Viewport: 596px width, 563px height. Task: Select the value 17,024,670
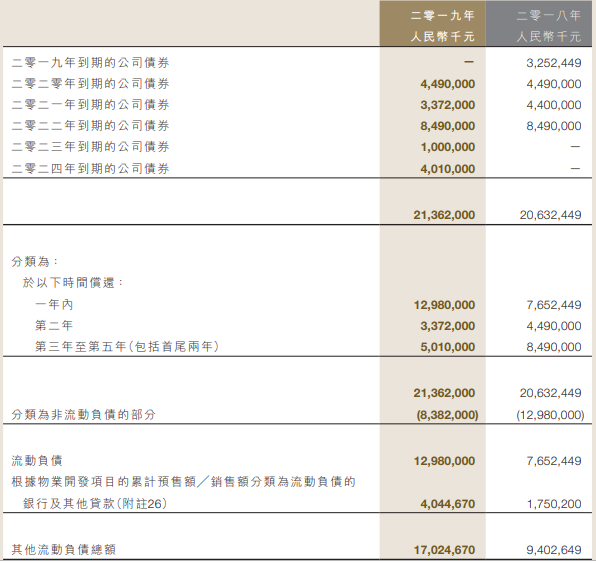(444, 550)
